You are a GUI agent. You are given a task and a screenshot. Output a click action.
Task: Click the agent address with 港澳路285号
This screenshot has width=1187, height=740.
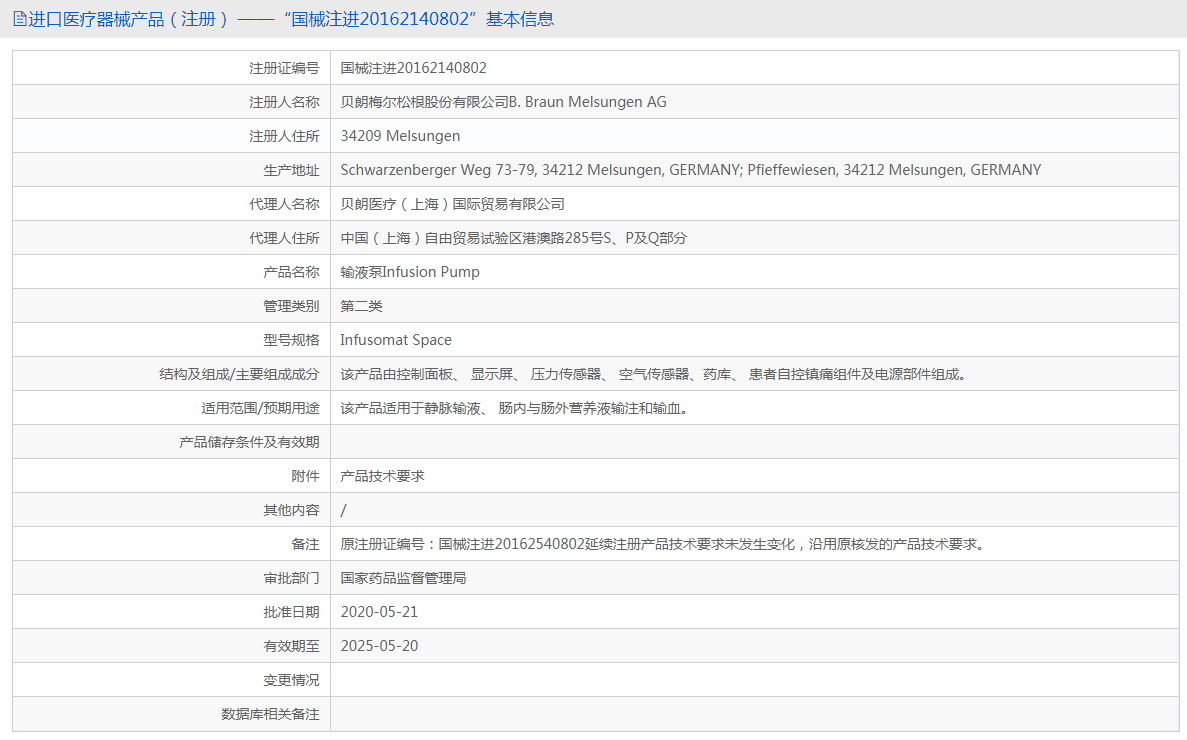[x=513, y=238]
